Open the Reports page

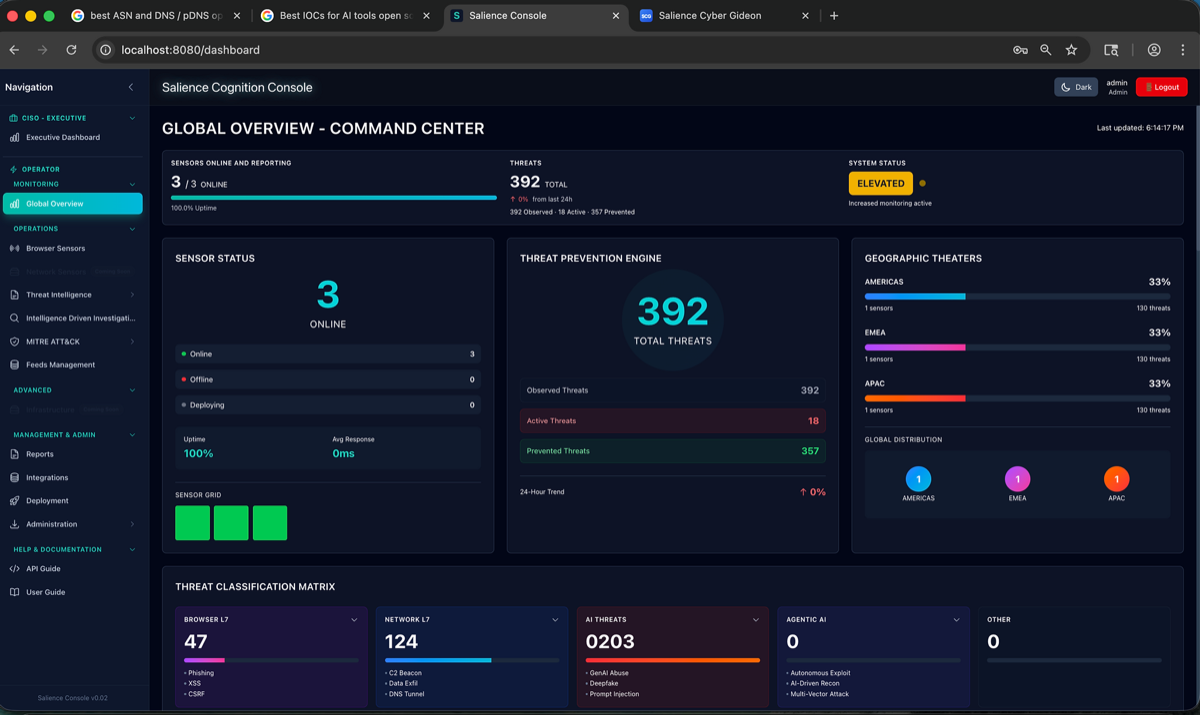pos(40,454)
